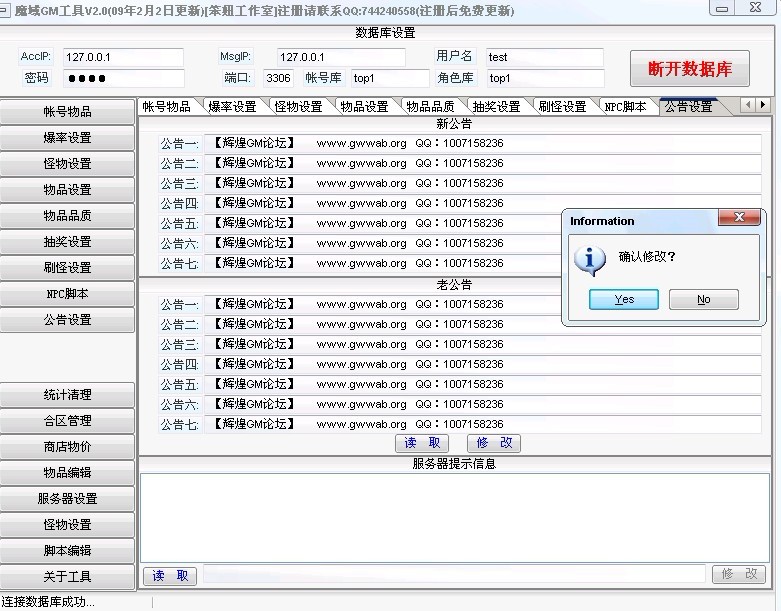Screen dimensions: 781x611
Task: Click No in the Information dialog
Action: (x=703, y=299)
